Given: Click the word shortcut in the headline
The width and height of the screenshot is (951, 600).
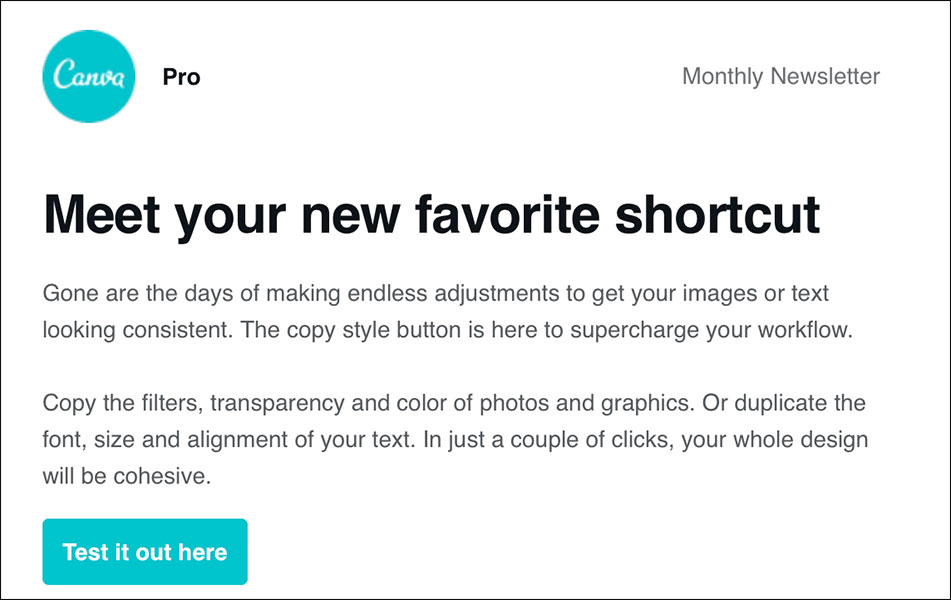Looking at the screenshot, I should click(x=717, y=213).
